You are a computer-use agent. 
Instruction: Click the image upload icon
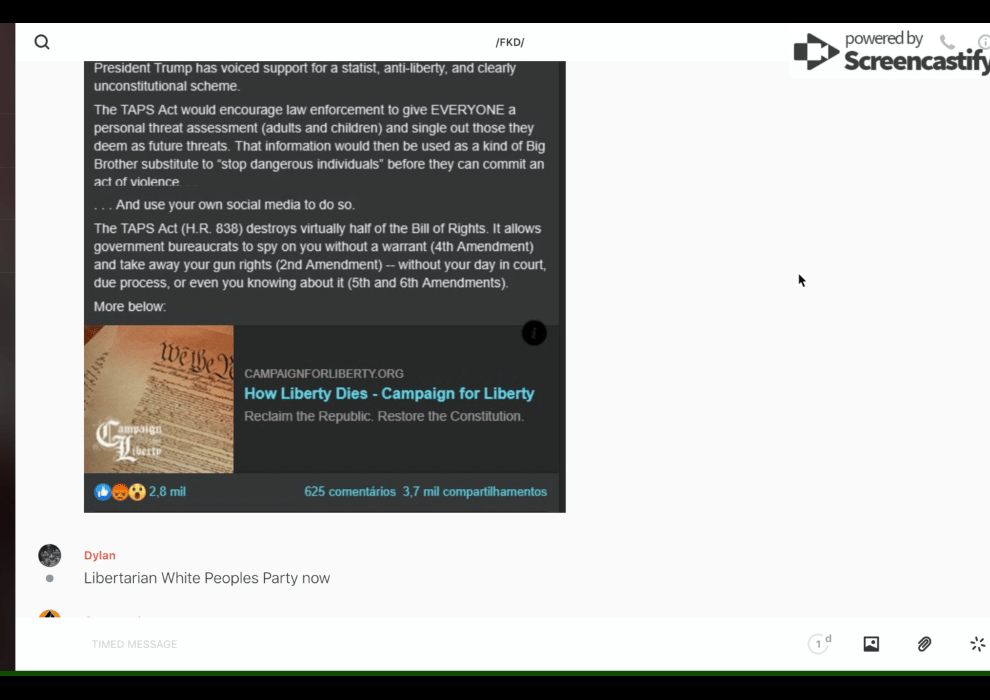pos(871,644)
